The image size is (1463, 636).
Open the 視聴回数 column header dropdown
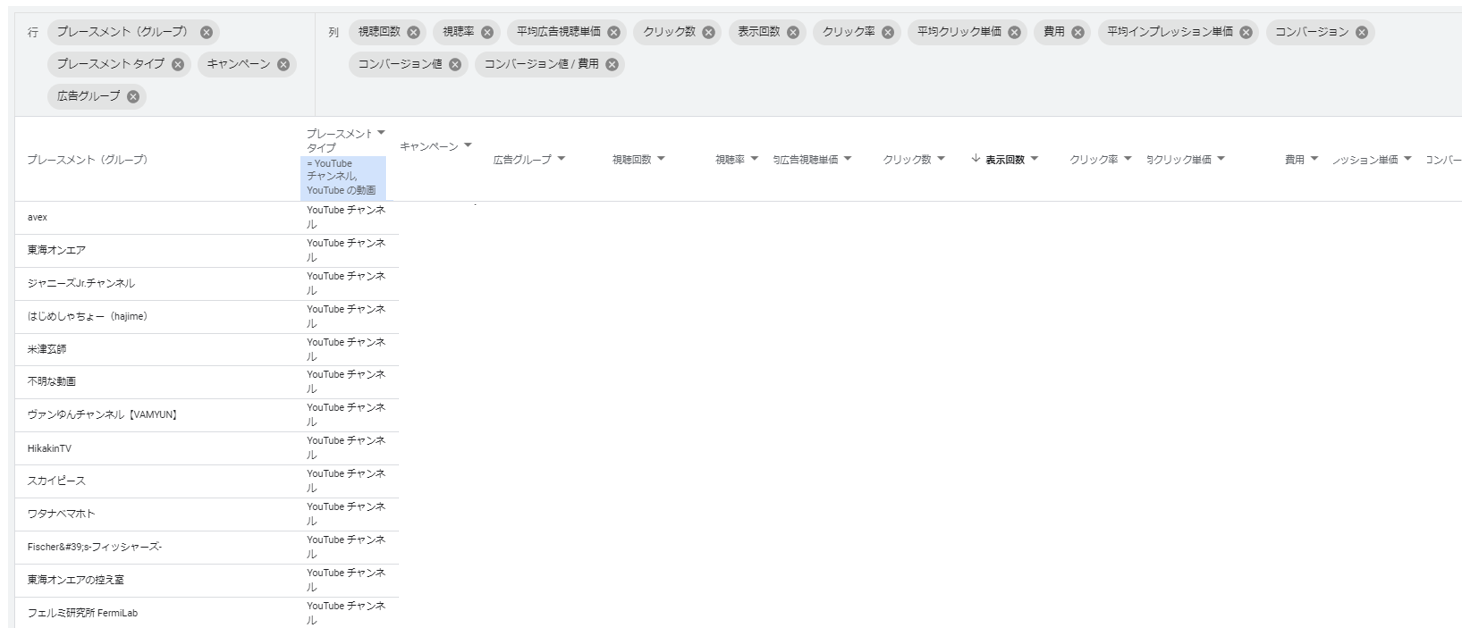pyautogui.click(x=661, y=159)
